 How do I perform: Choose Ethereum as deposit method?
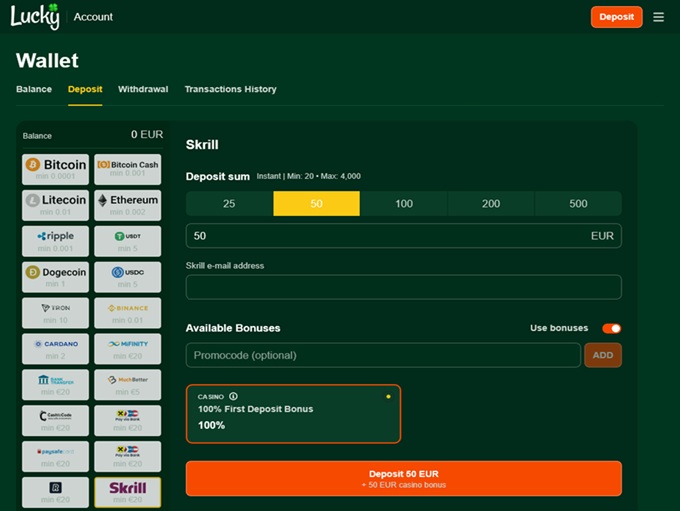127,204
